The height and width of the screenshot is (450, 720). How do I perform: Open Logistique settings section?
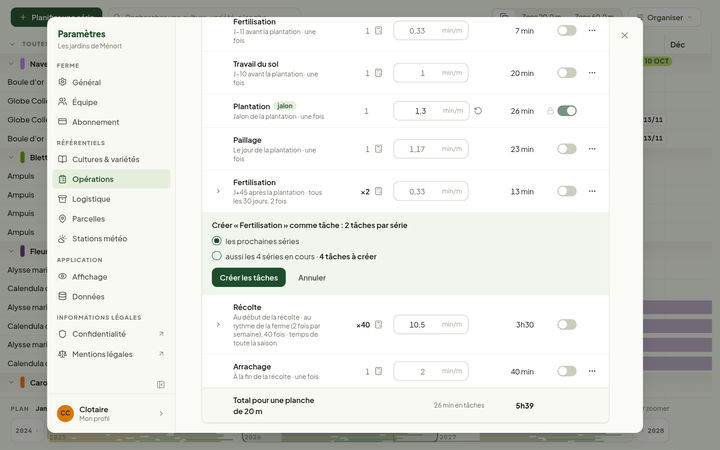[x=111, y=199]
